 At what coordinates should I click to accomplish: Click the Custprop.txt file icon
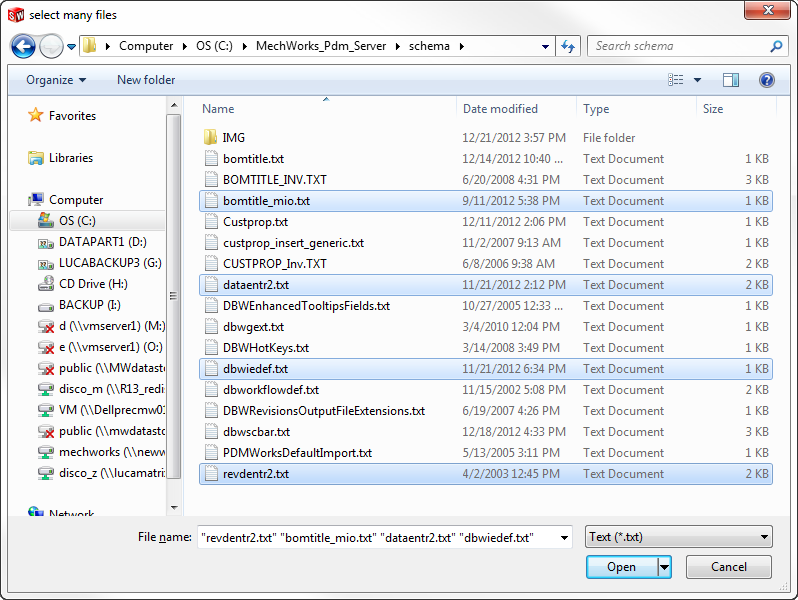(x=211, y=222)
